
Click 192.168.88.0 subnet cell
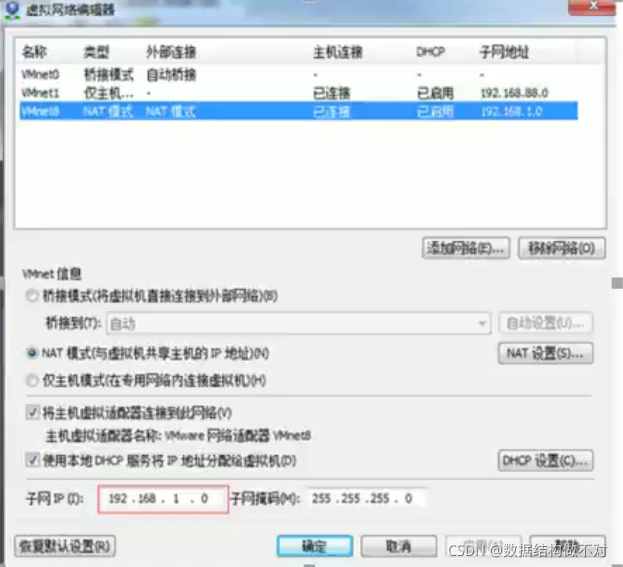tap(515, 93)
